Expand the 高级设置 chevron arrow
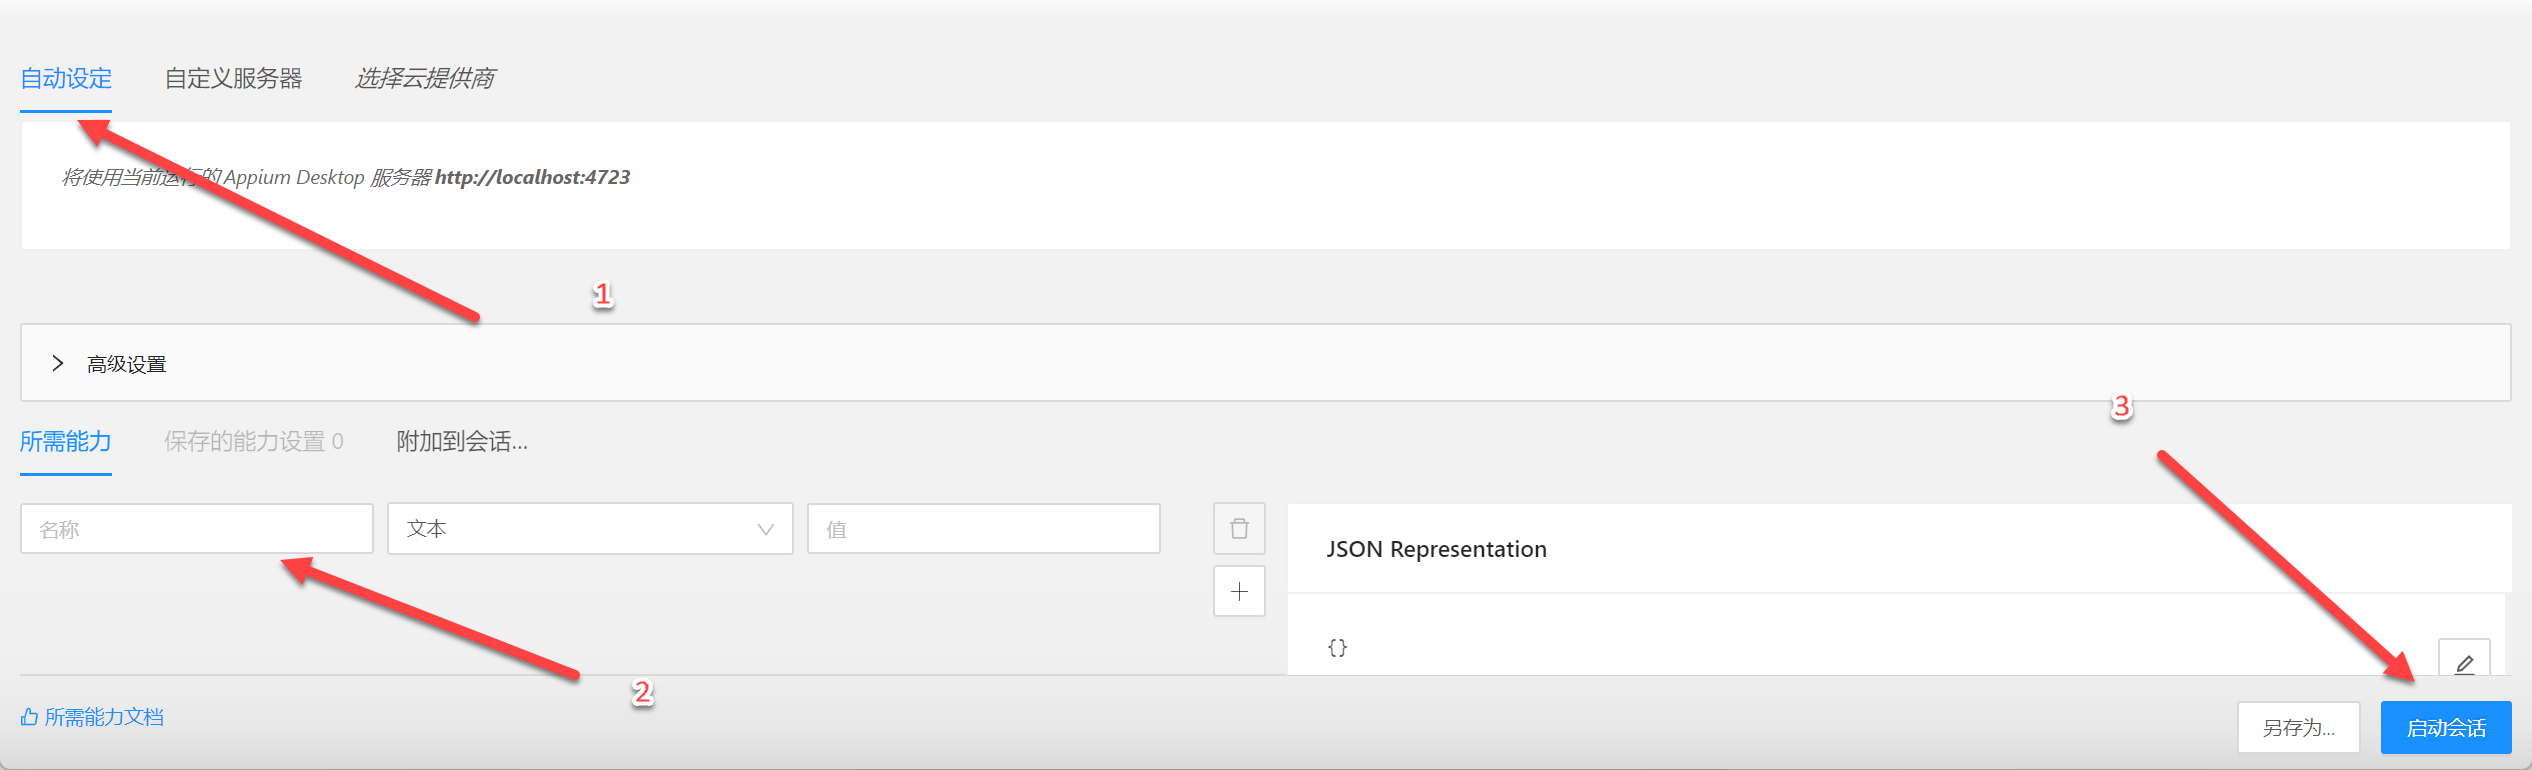The width and height of the screenshot is (2532, 770). click(x=58, y=364)
